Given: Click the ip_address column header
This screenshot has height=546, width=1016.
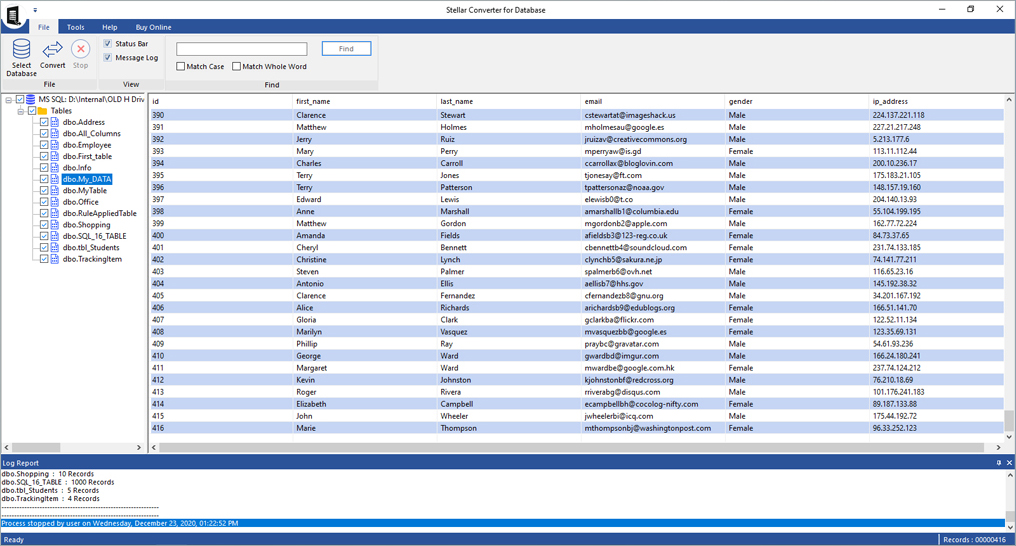Looking at the screenshot, I should tap(936, 102).
